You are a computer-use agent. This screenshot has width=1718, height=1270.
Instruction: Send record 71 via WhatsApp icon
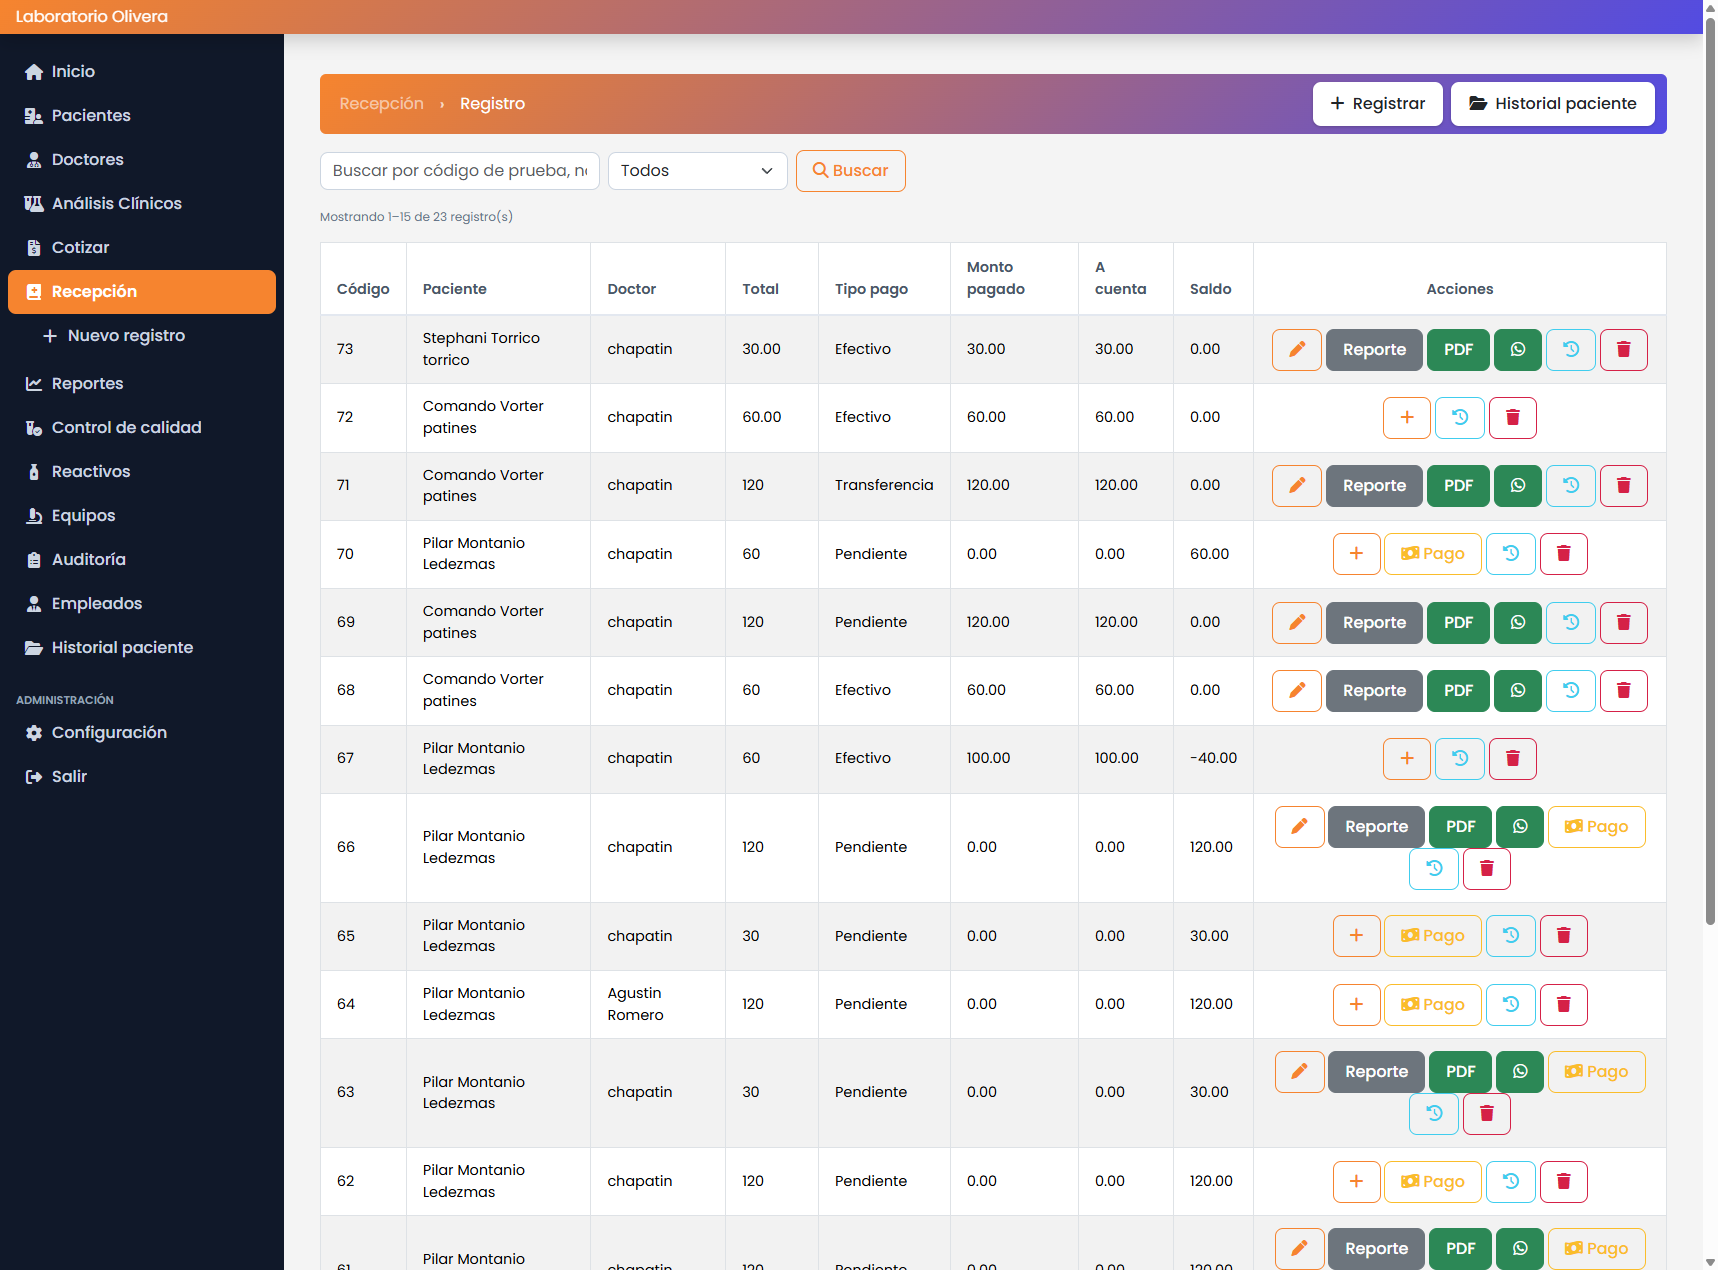point(1517,486)
